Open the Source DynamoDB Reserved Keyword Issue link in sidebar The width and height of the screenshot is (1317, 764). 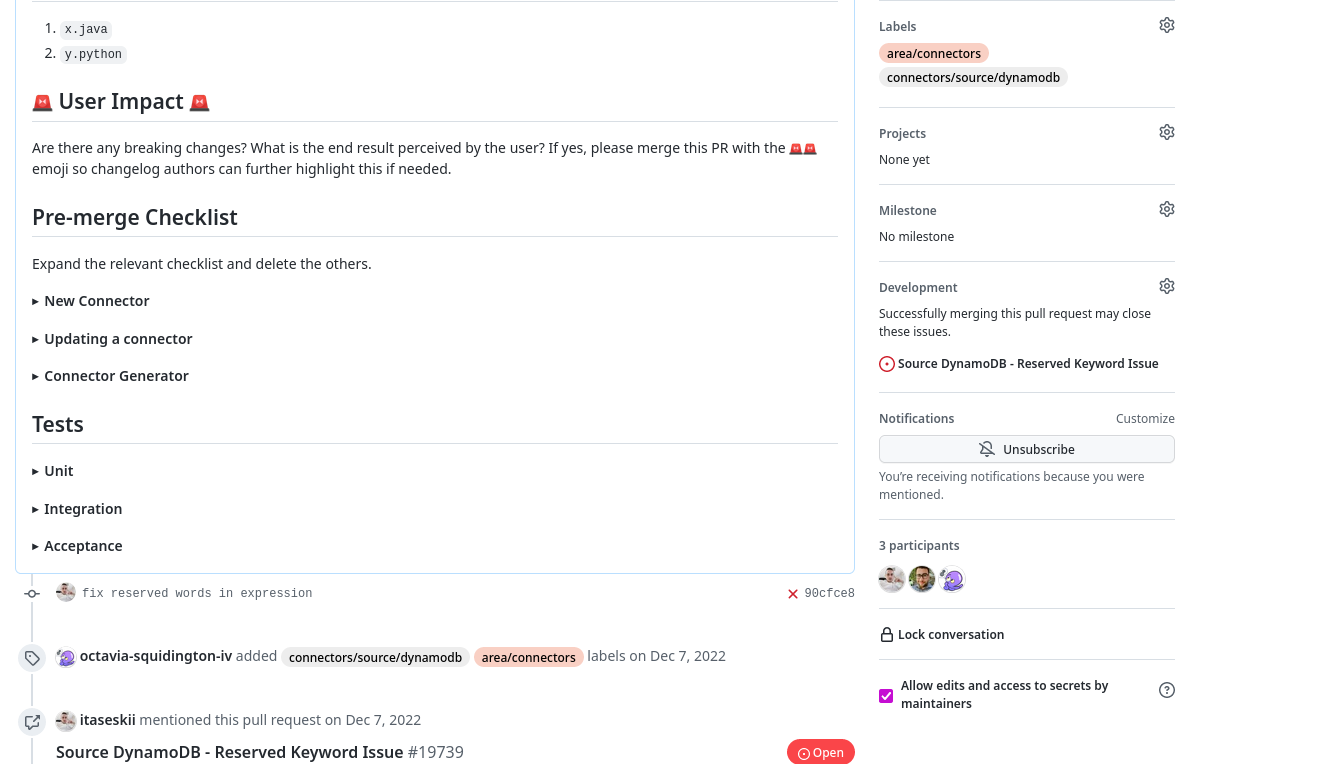pyautogui.click(x=1028, y=364)
